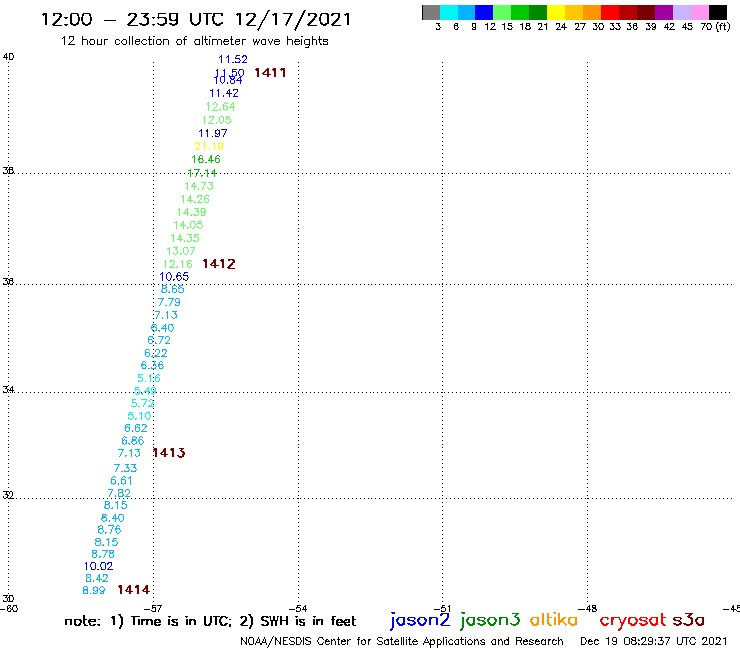Click the wave height value 7.79
This screenshot has width=740, height=650.
tap(169, 302)
